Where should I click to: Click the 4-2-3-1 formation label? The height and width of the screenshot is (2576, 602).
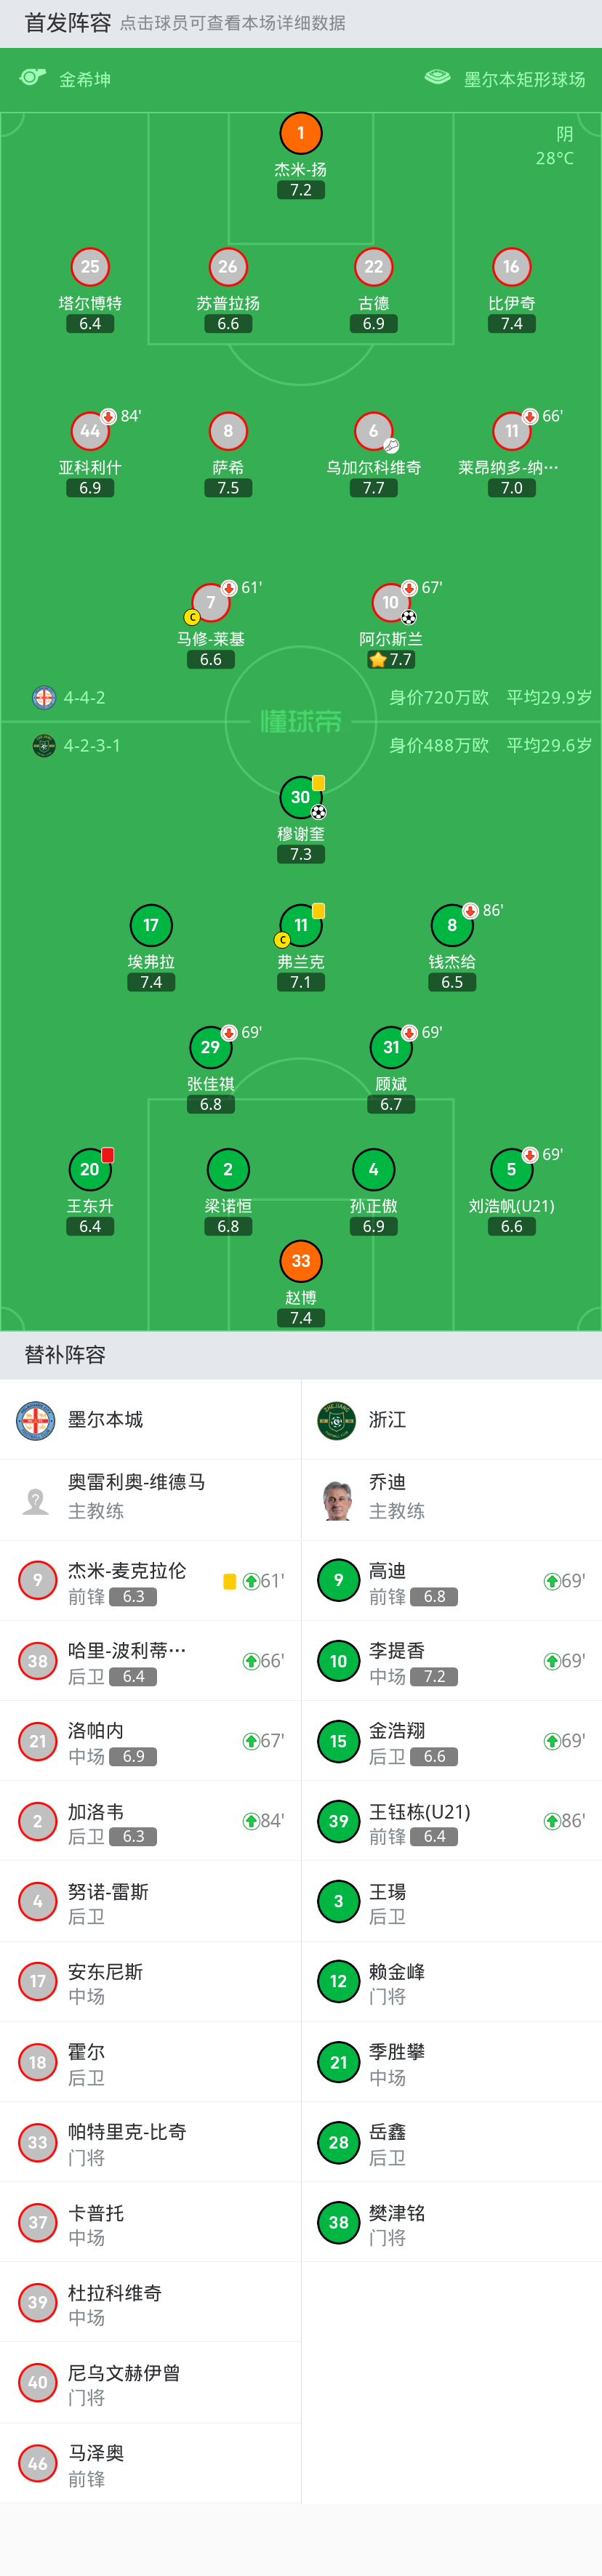(x=92, y=746)
